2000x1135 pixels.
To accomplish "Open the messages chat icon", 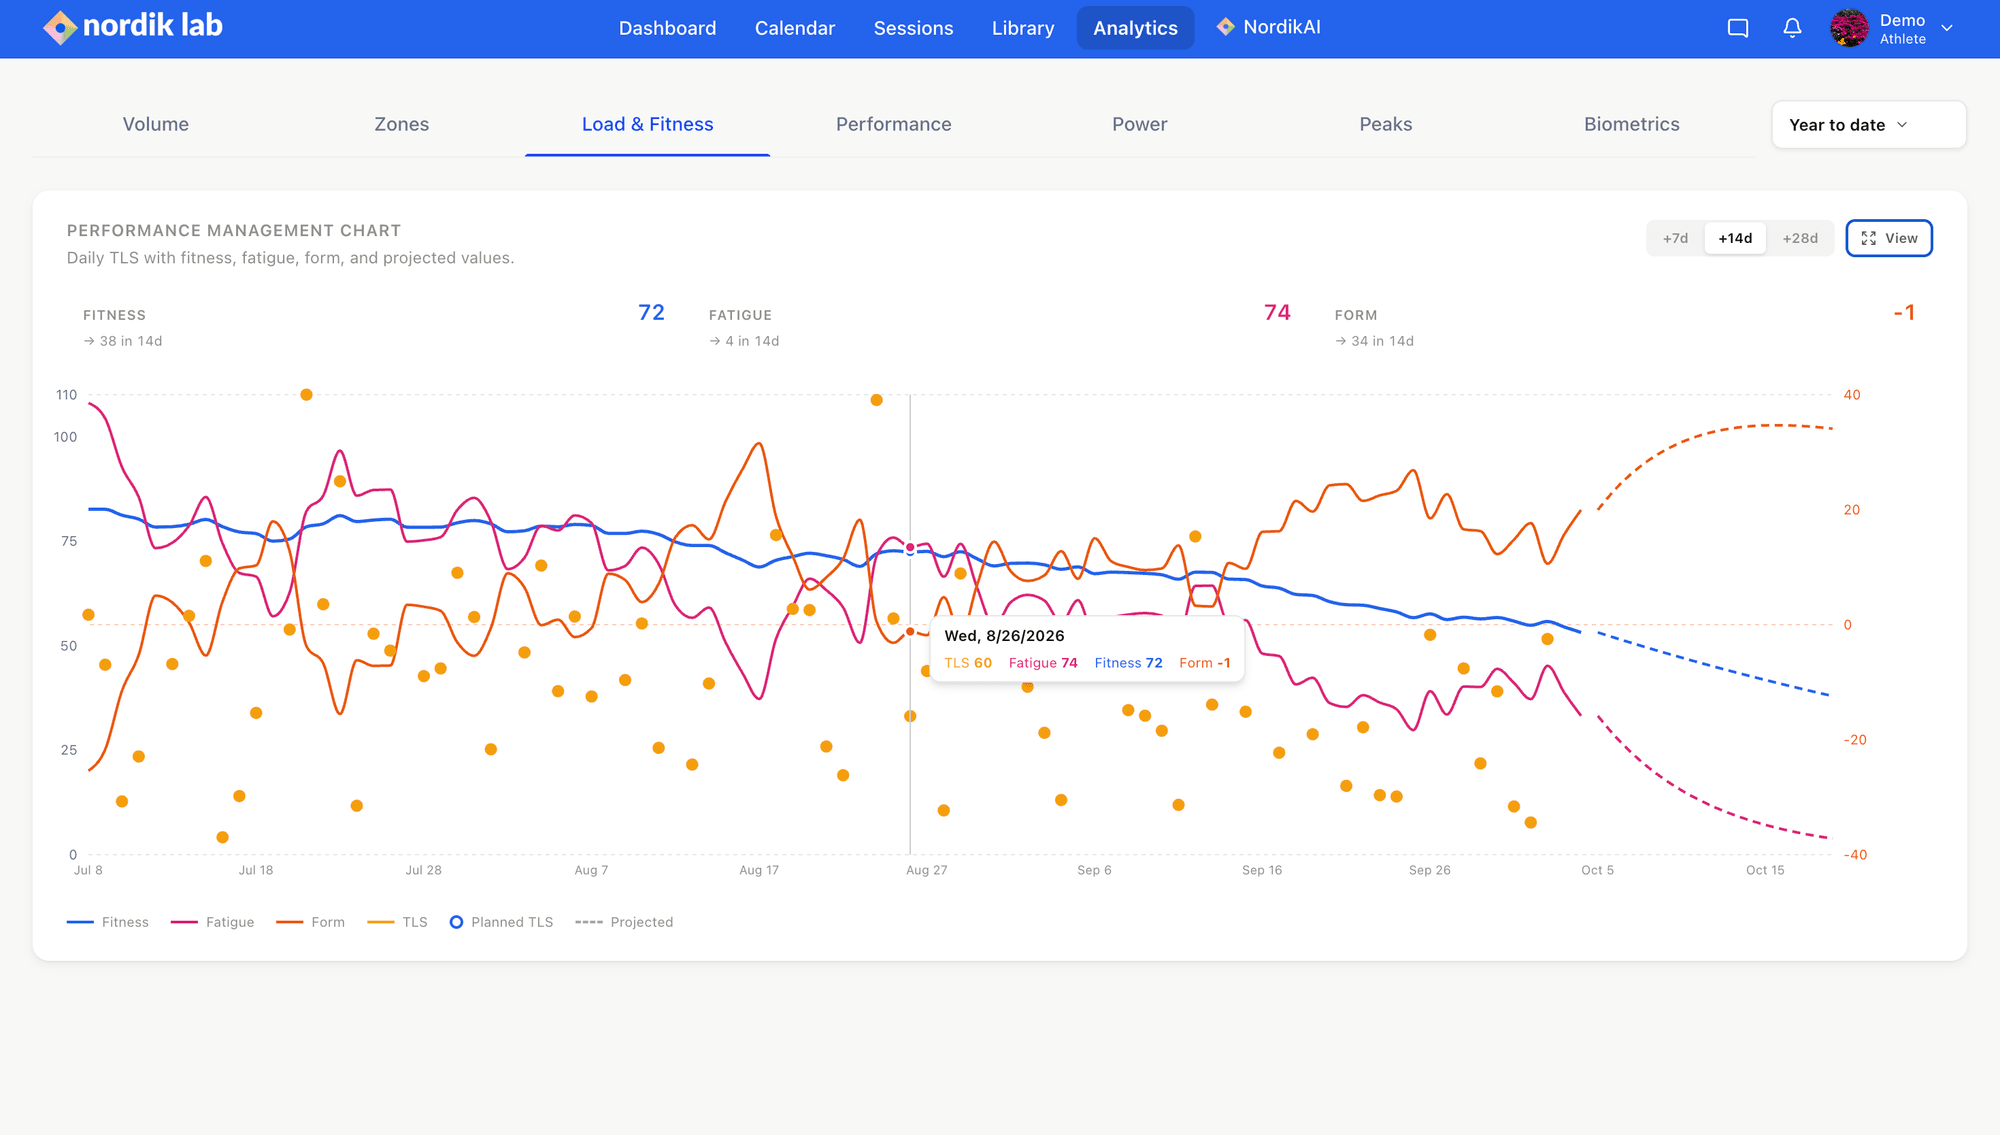I will click(1738, 28).
